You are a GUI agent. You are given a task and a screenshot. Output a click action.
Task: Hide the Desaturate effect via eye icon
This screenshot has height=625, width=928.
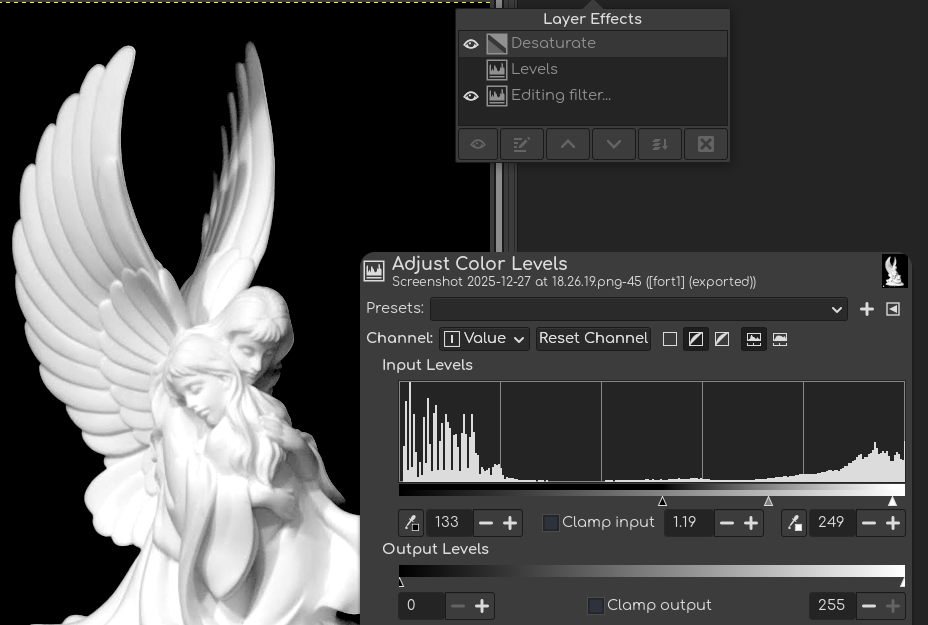point(471,44)
